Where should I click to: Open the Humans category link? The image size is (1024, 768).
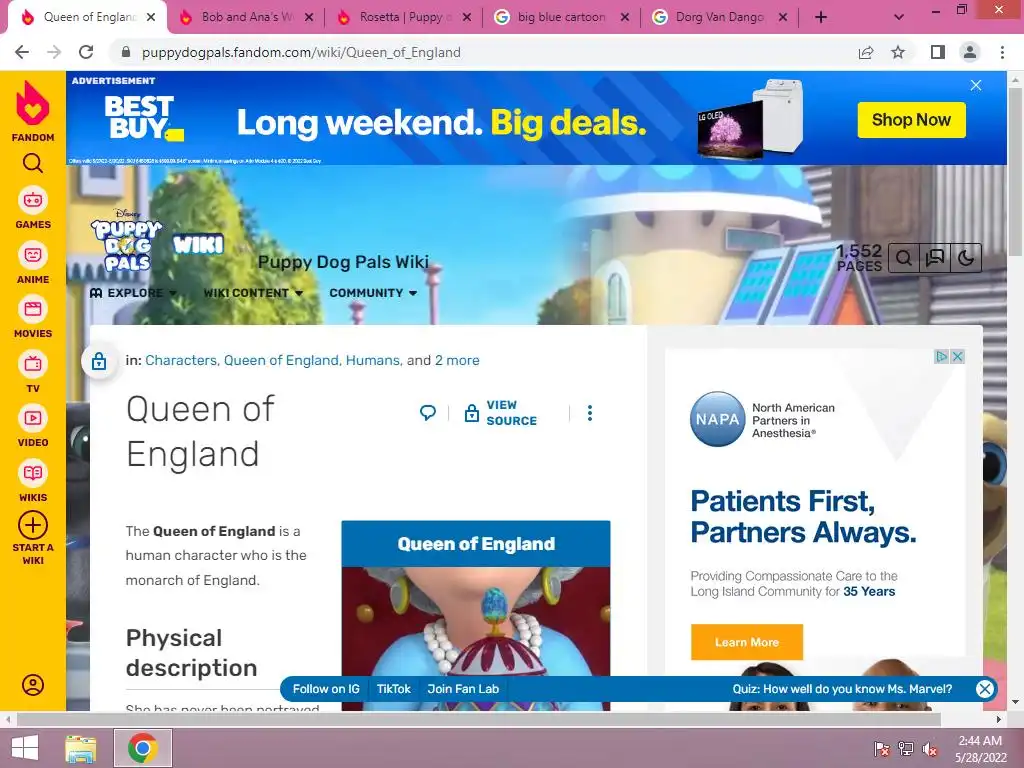click(373, 360)
